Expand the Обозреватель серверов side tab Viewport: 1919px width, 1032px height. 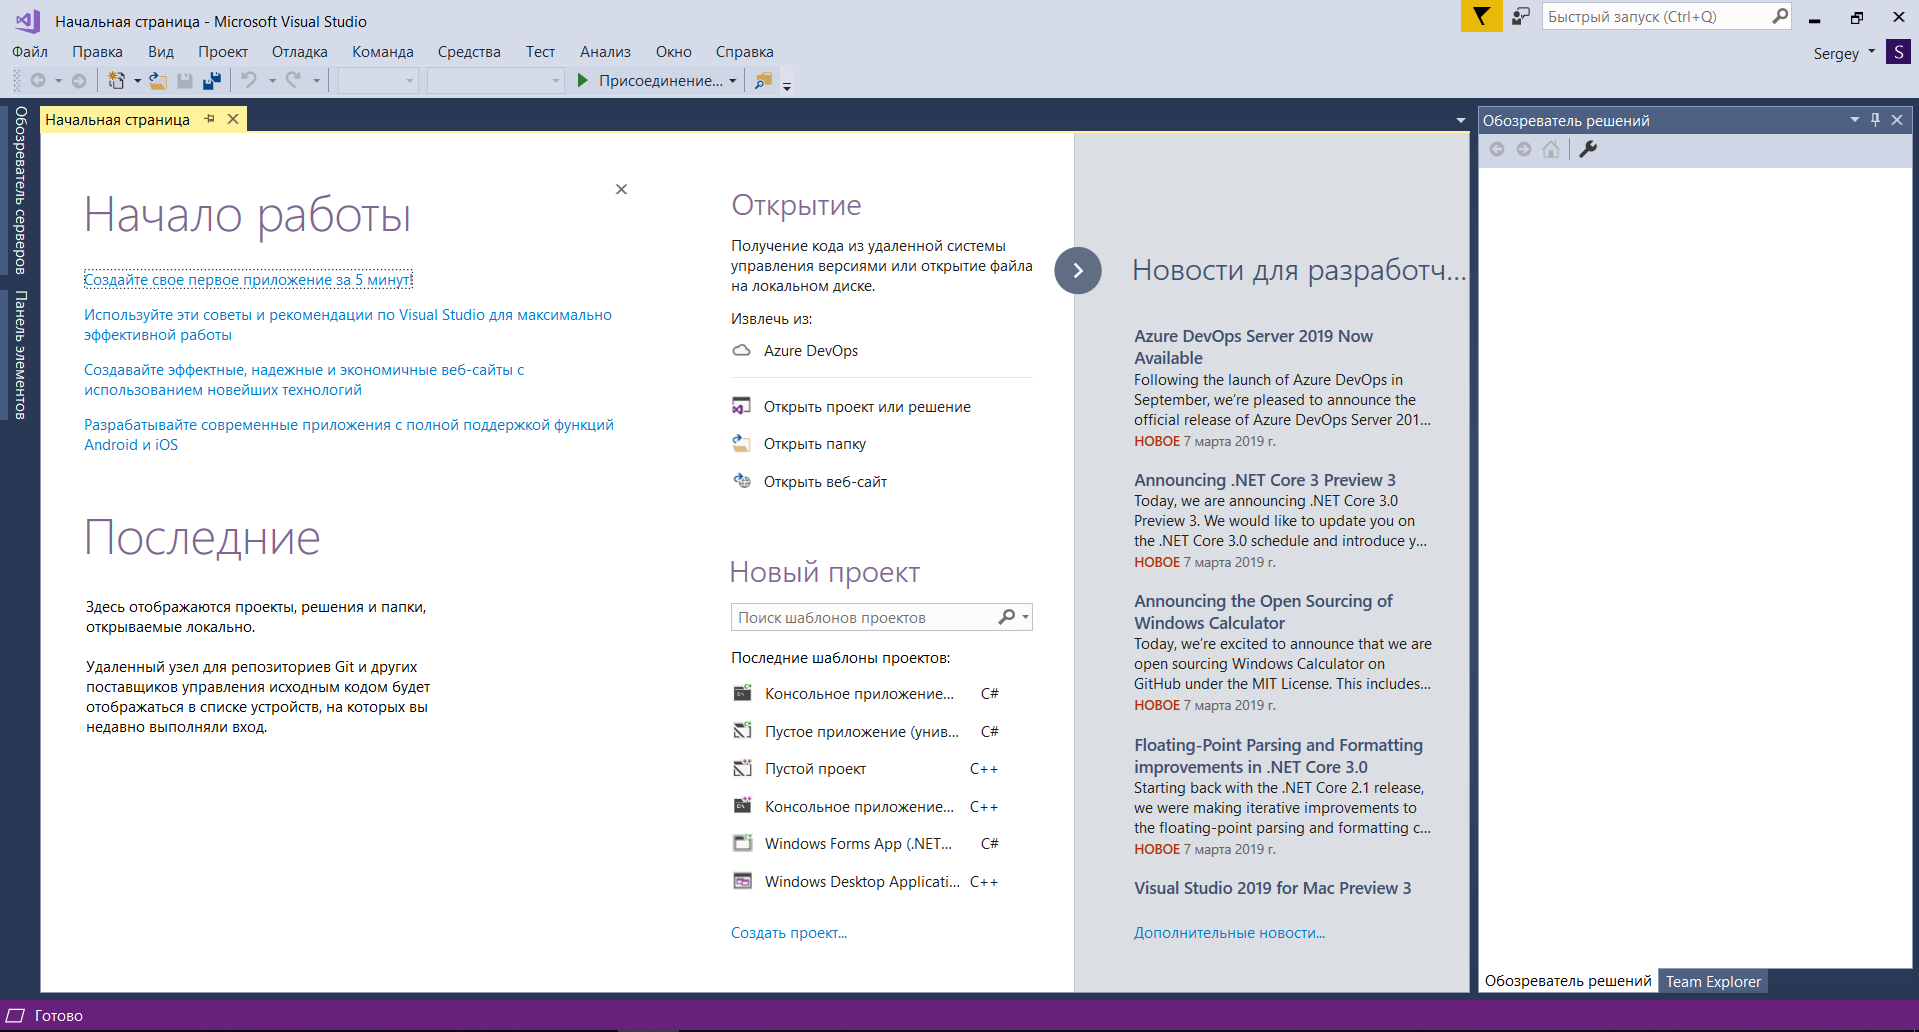(x=20, y=190)
